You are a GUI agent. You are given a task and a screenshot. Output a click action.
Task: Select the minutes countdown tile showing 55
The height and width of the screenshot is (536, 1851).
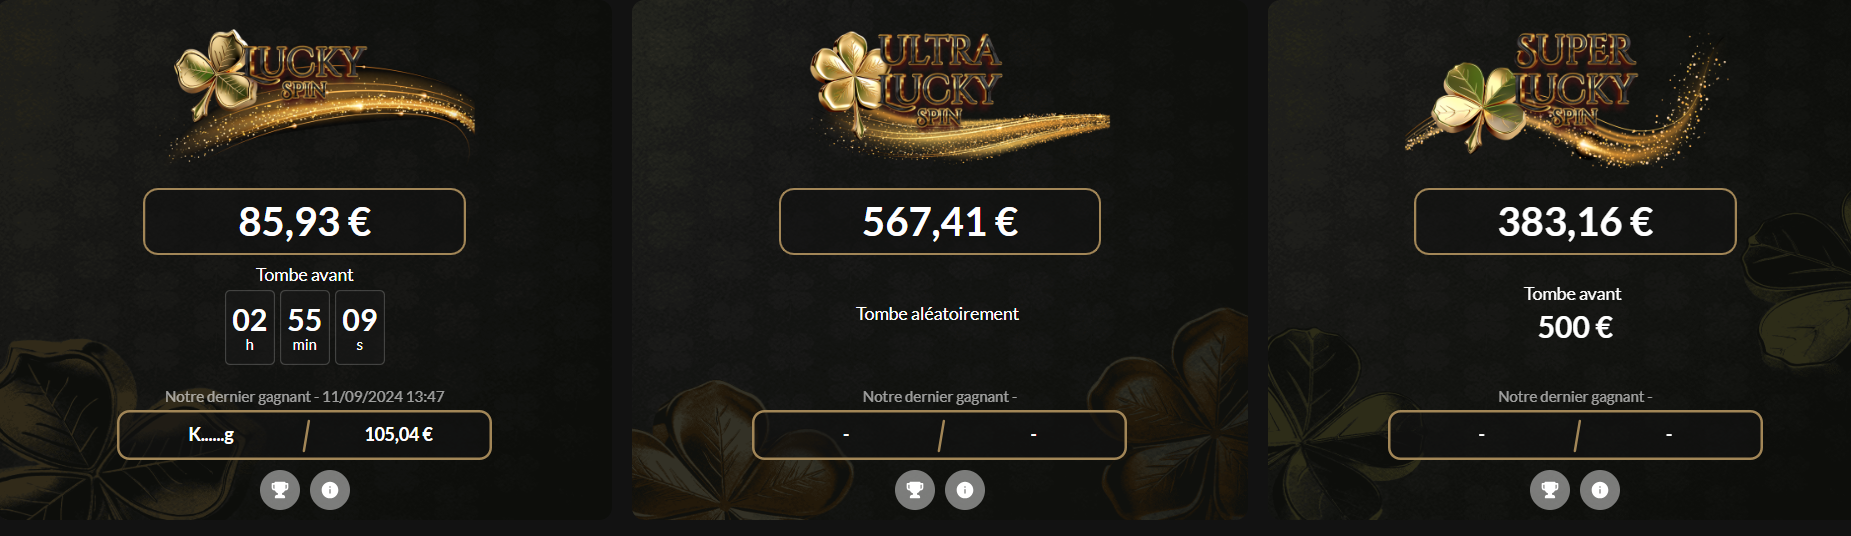[x=305, y=327]
